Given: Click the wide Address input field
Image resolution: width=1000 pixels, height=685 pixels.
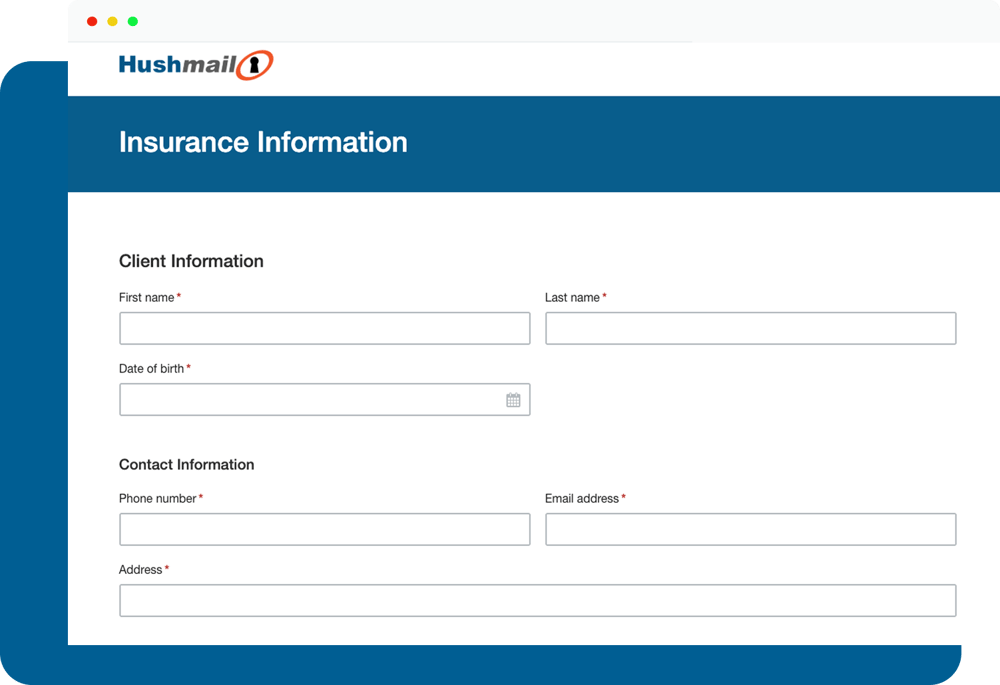Looking at the screenshot, I should point(538,600).
